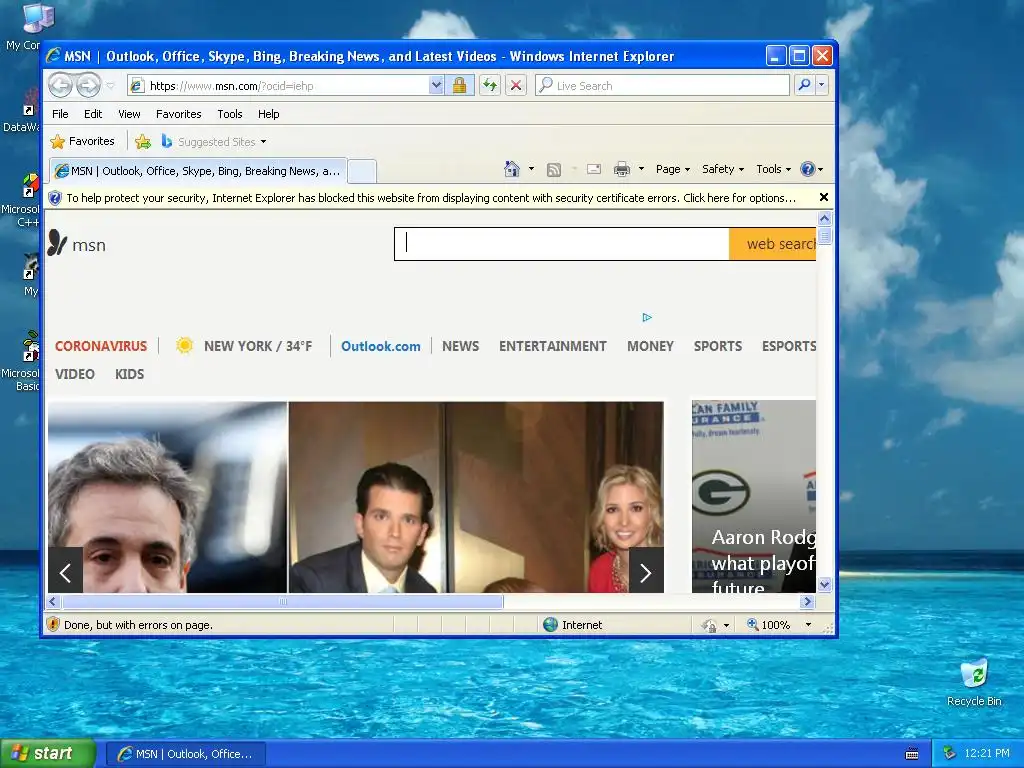Open the Tools command bar dropdown
Viewport: 1024px width, 768px height.
click(773, 169)
